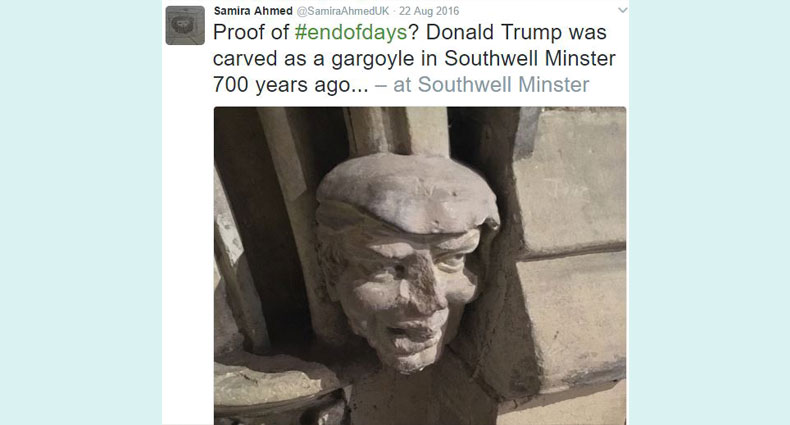Screen dimensions: 790x425
Task: Click the Samira Ahmed display name
Action: pyautogui.click(x=248, y=10)
